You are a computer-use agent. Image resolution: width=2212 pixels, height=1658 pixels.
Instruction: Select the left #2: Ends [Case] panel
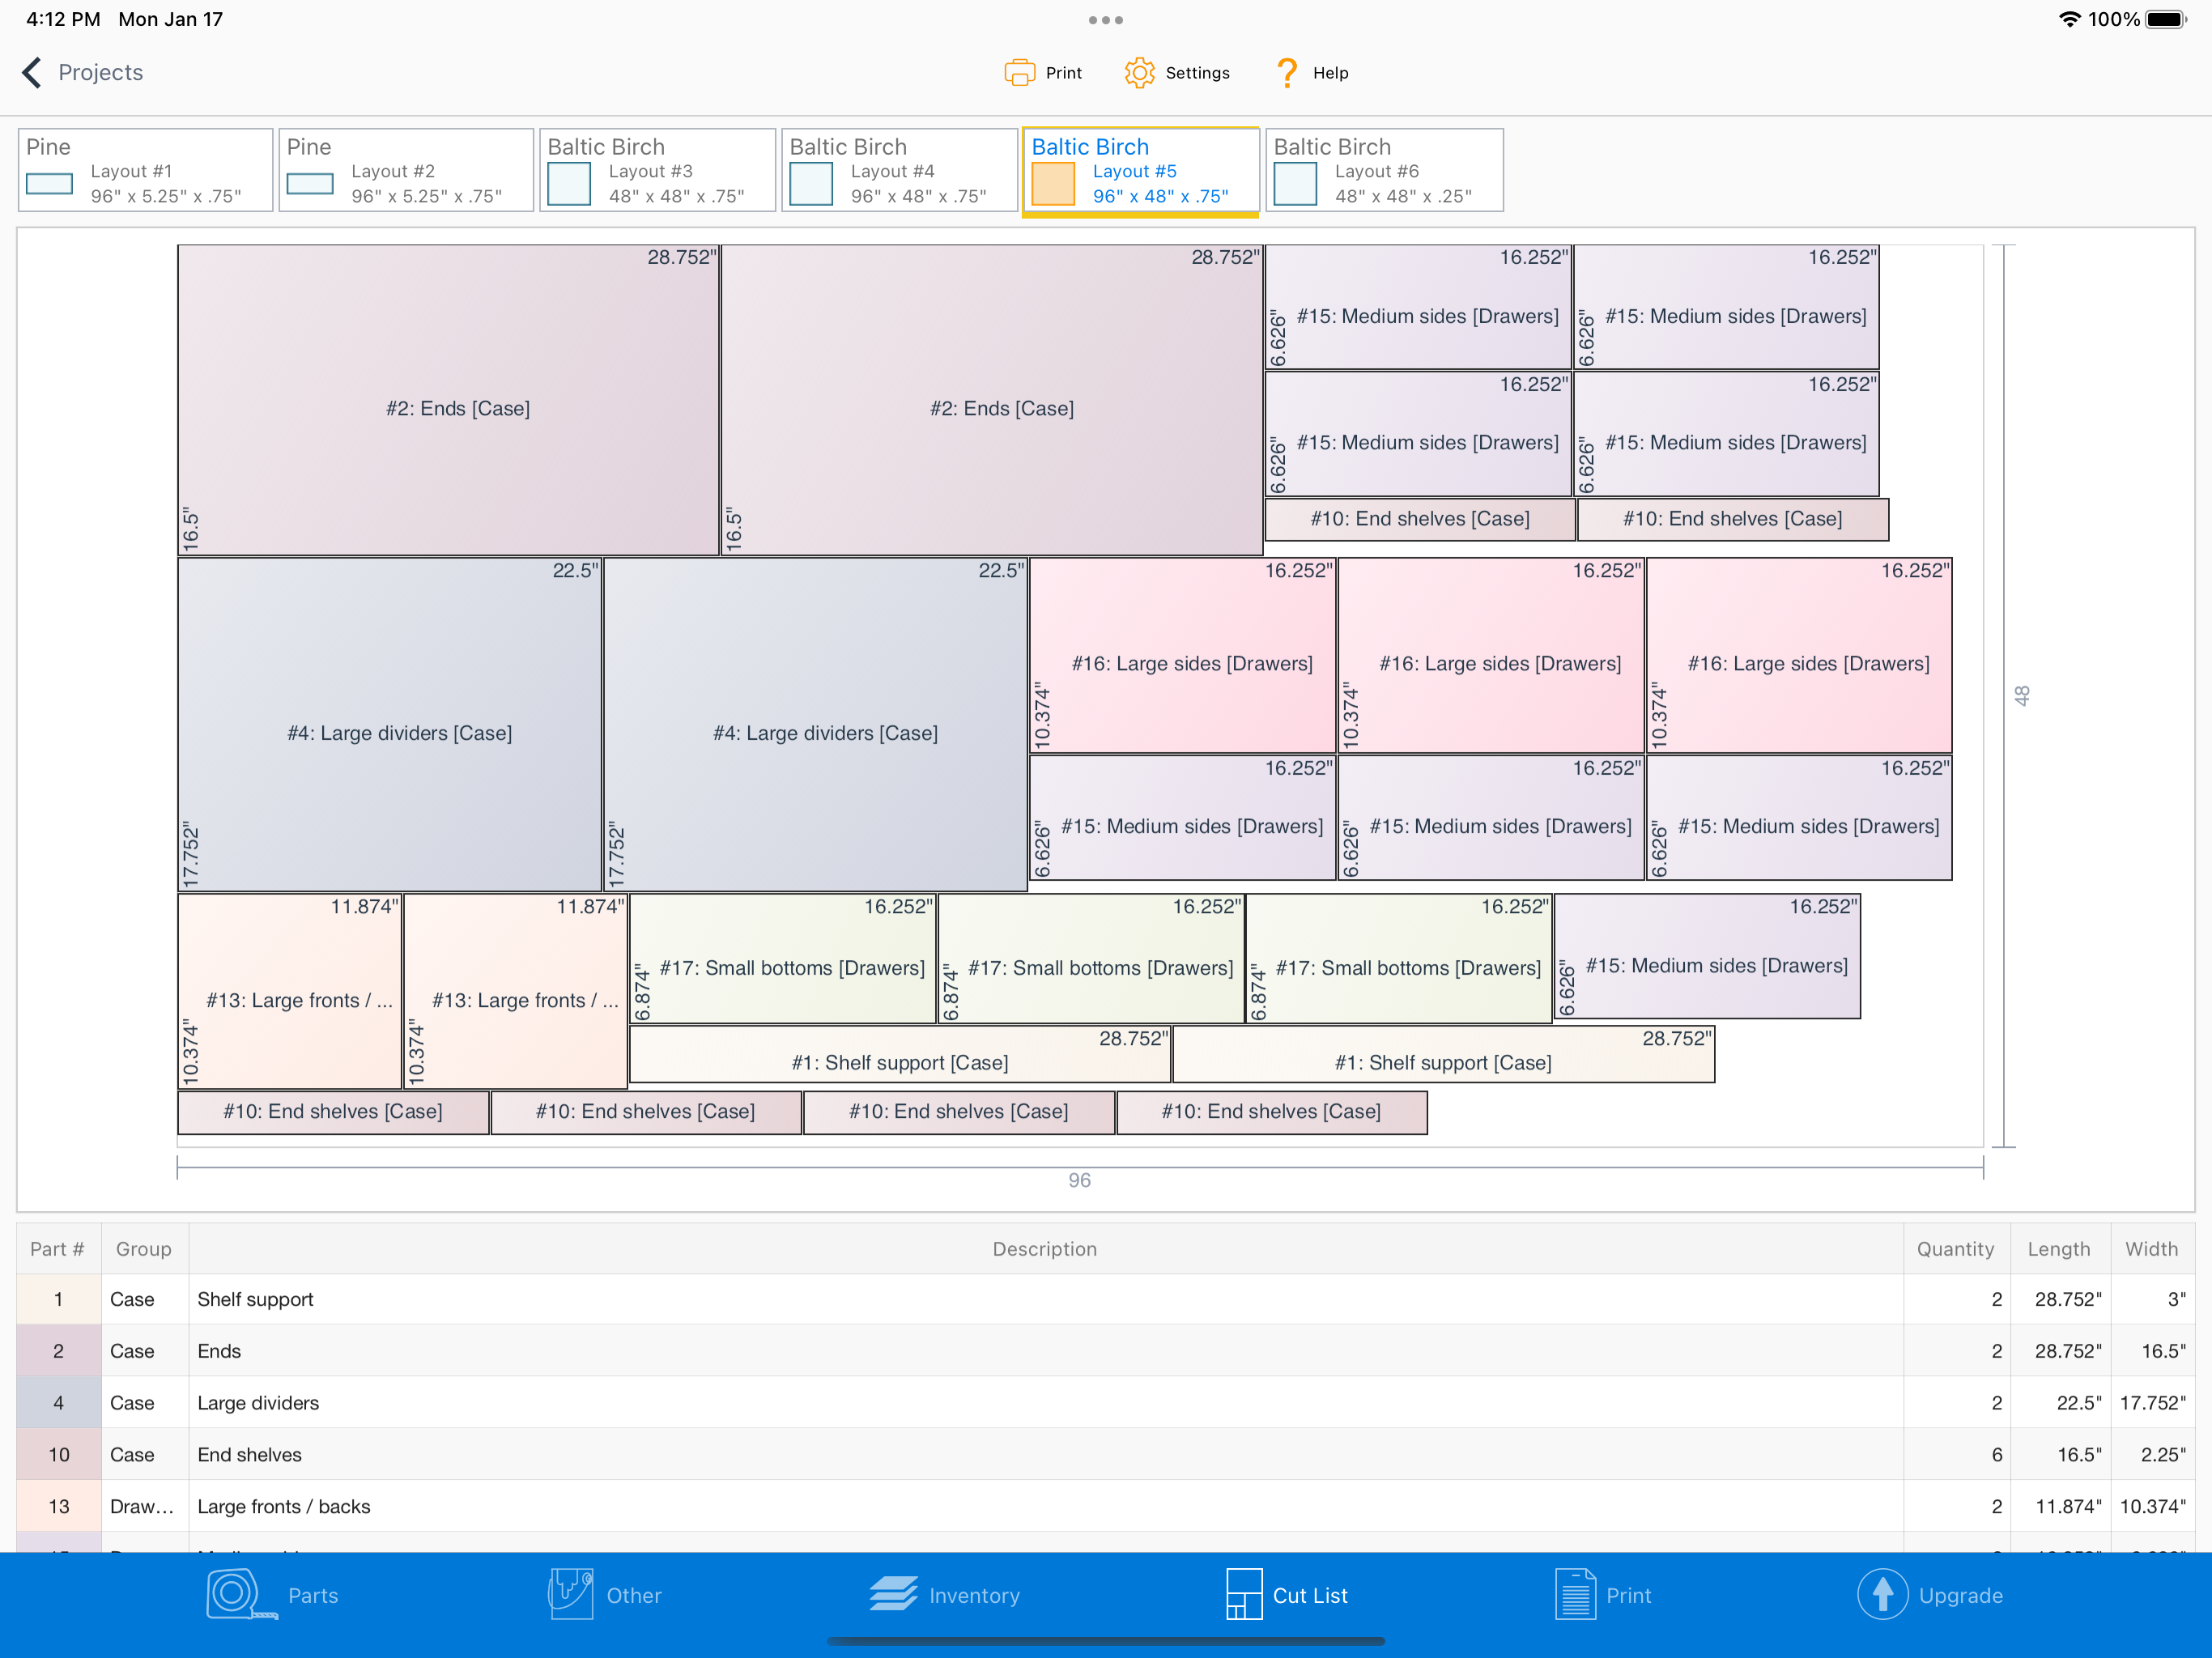[448, 400]
